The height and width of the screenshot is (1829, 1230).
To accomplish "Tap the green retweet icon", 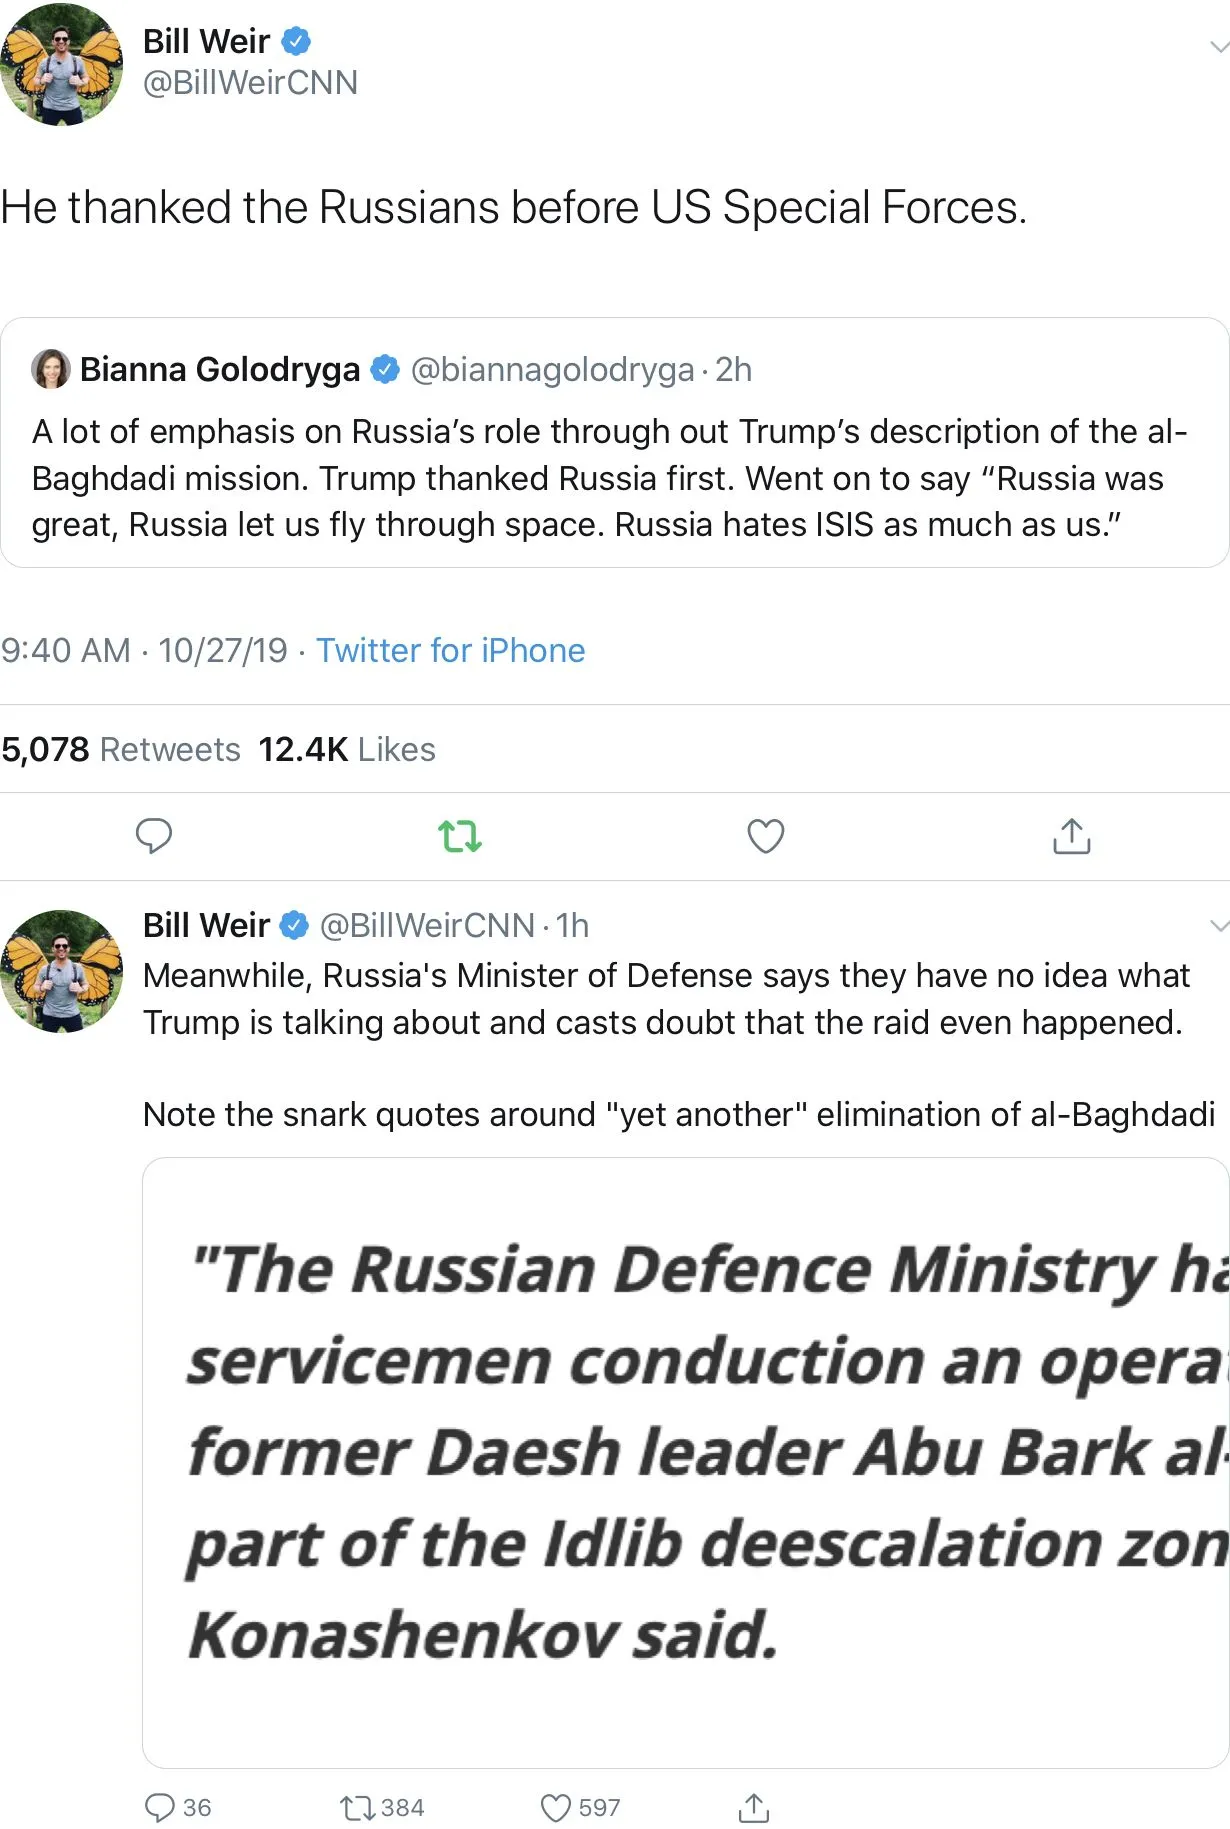I will 460,836.
